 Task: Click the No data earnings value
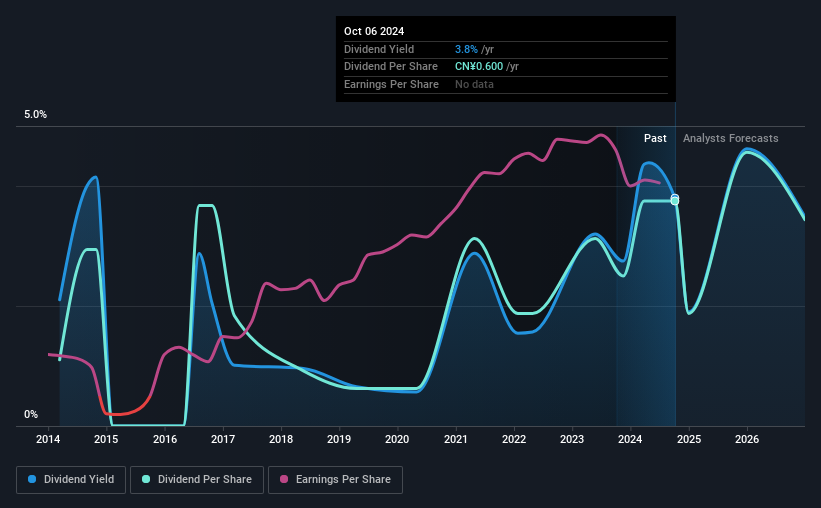[474, 84]
